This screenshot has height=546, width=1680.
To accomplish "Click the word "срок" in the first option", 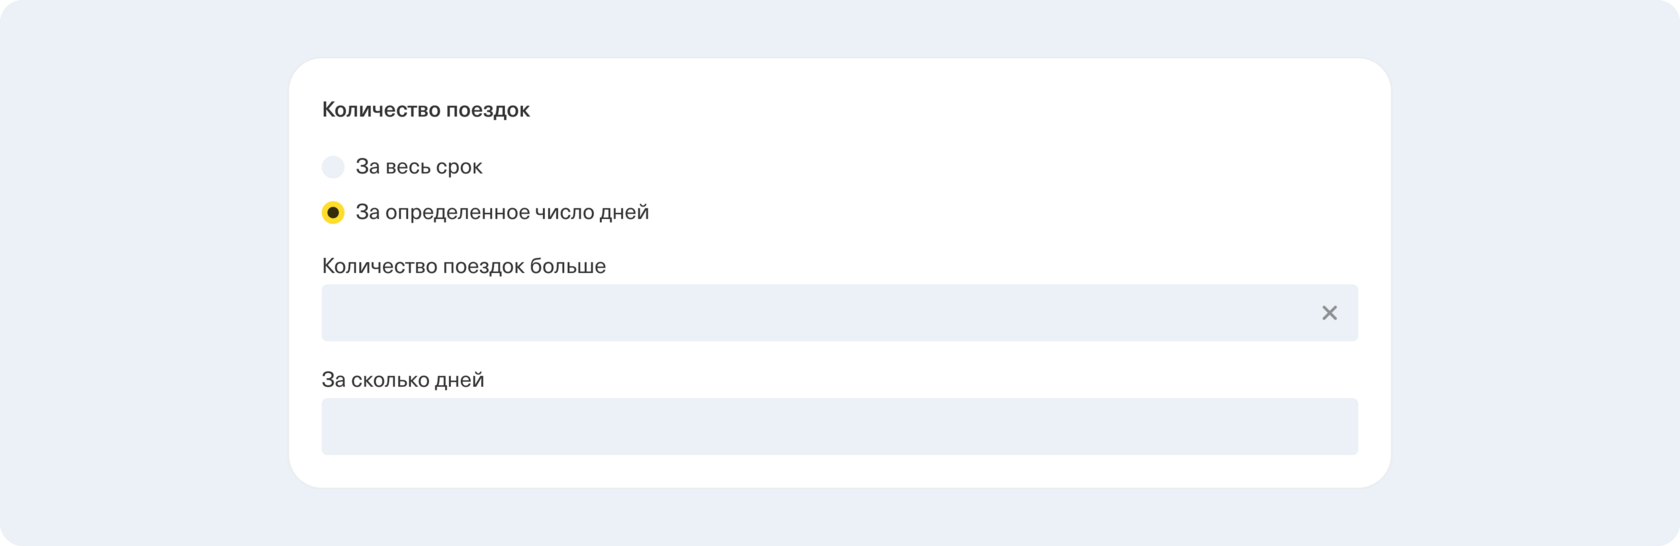I will (x=460, y=167).
